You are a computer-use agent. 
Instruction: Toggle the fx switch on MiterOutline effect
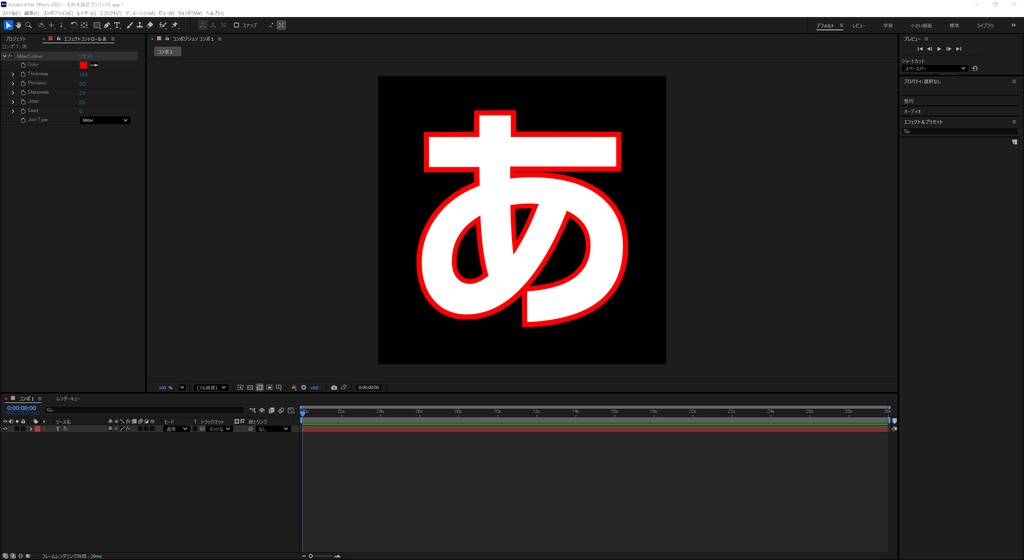click(x=10, y=56)
